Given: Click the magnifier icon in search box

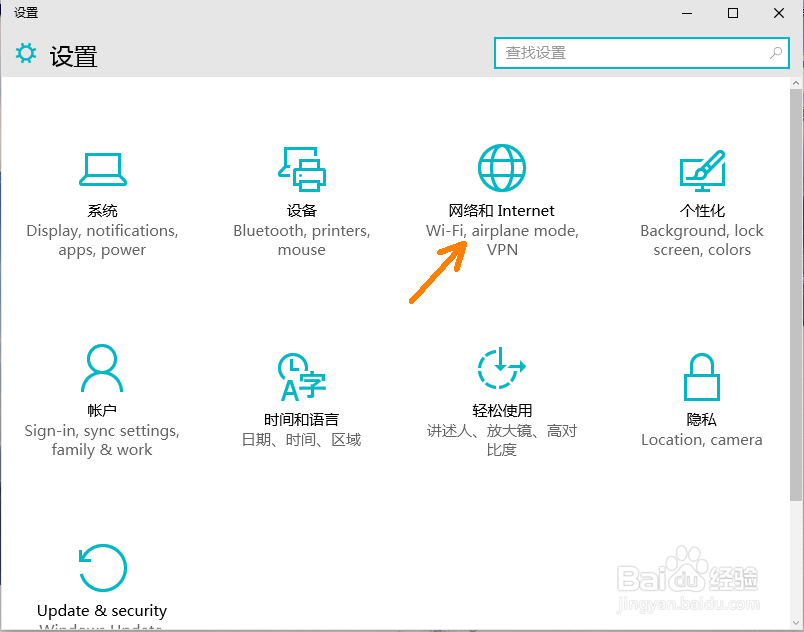Looking at the screenshot, I should [776, 52].
